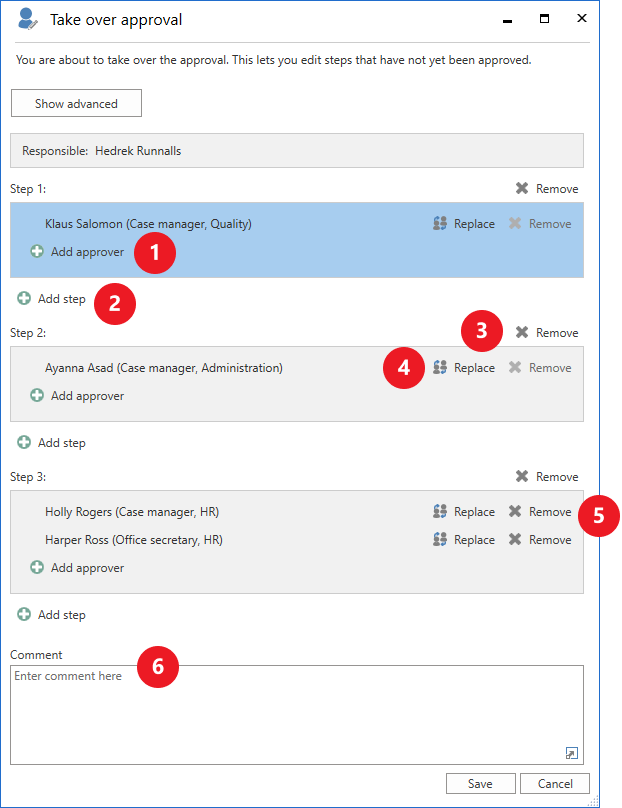Click the Show advanced button
The width and height of the screenshot is (622, 808).
click(76, 103)
